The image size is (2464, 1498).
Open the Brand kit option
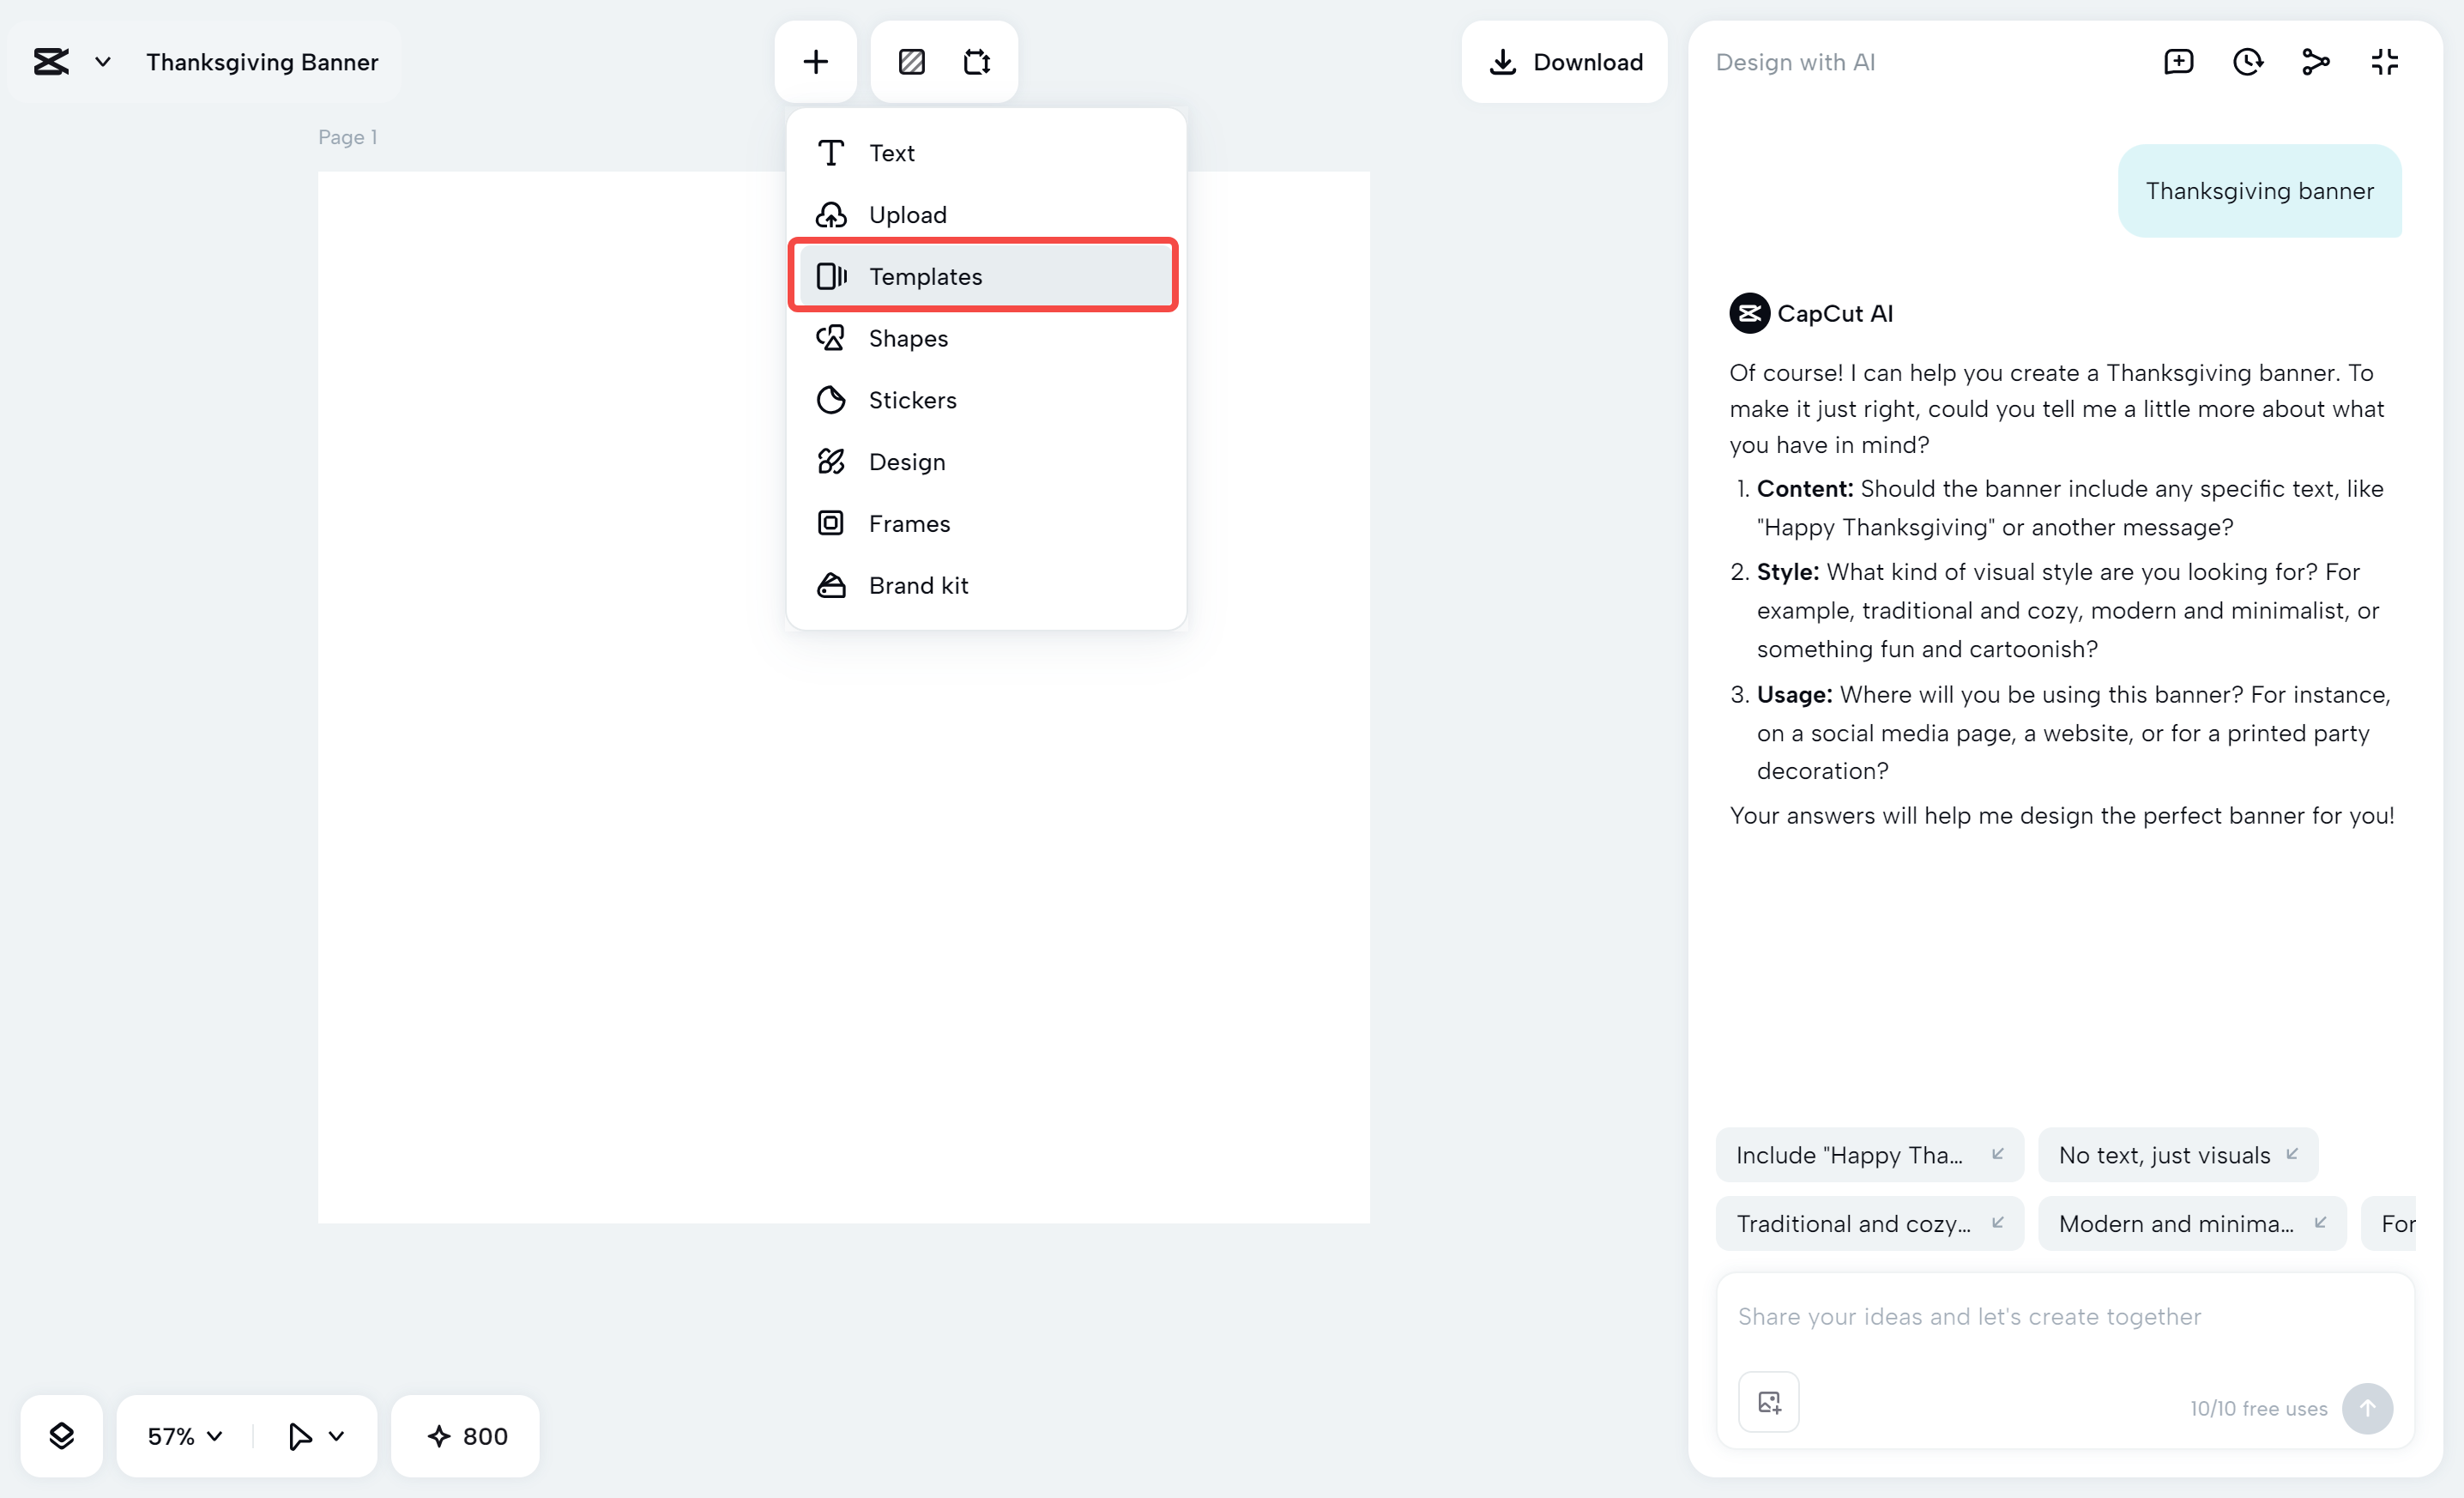(x=917, y=585)
